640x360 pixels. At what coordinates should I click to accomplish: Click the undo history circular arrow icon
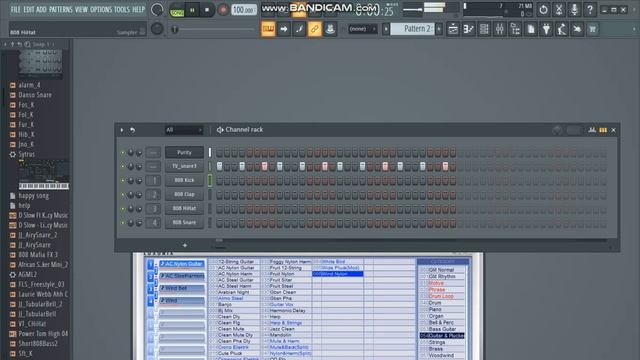click(543, 9)
